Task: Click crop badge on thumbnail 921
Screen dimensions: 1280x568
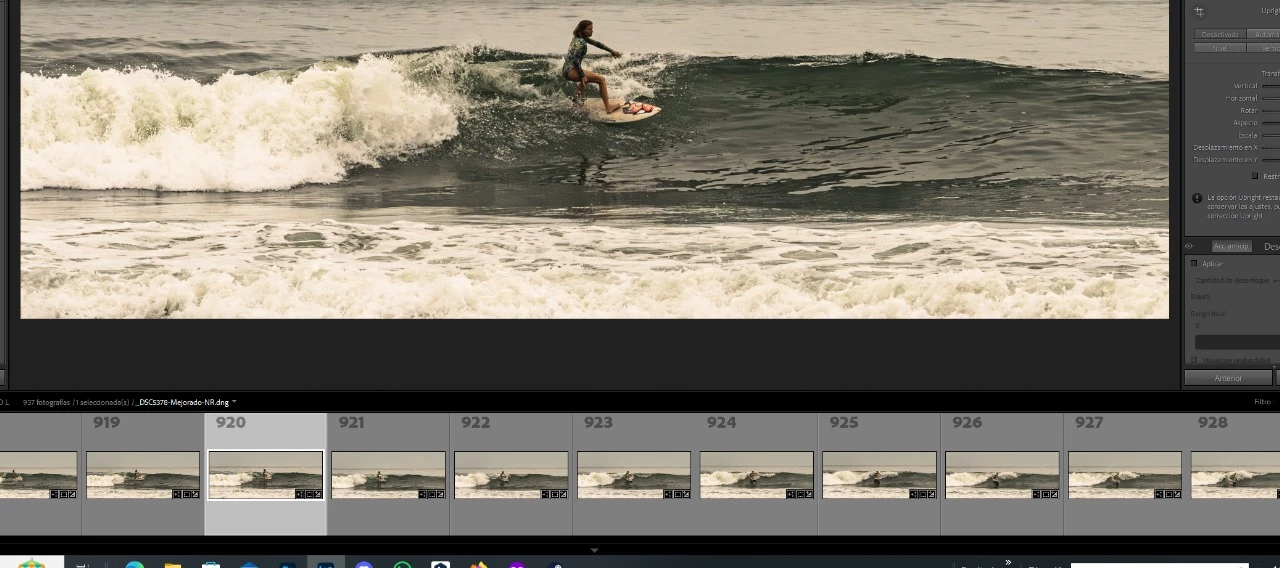Action: [432, 494]
